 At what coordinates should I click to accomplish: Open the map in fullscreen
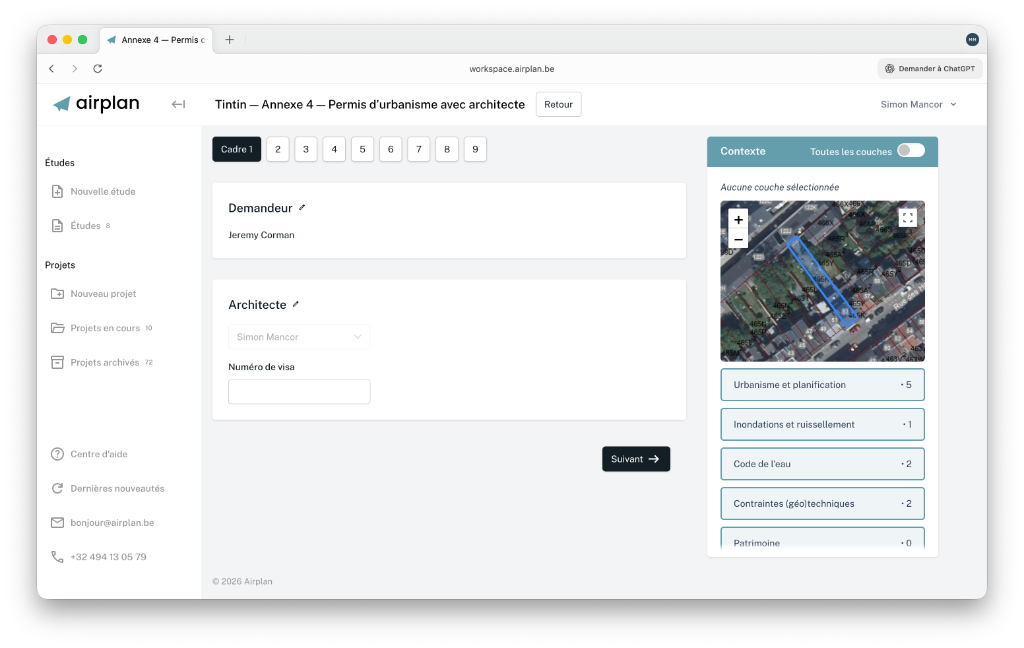pyautogui.click(x=907, y=218)
